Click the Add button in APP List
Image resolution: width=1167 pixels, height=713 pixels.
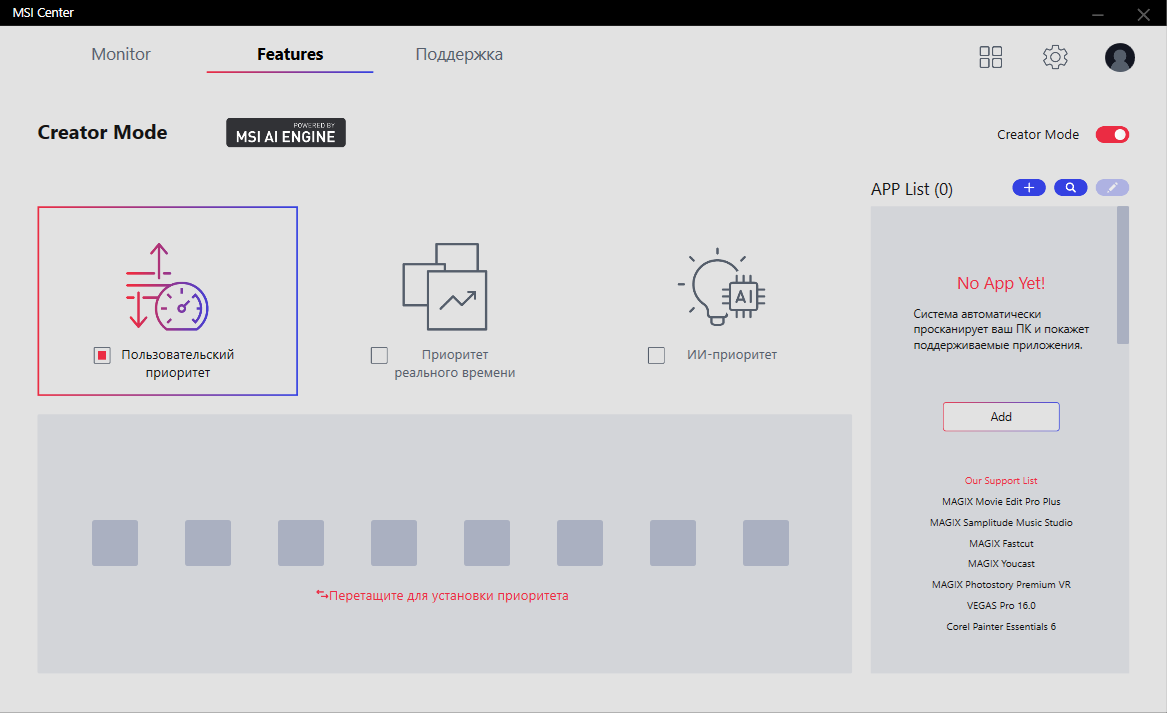(1001, 417)
